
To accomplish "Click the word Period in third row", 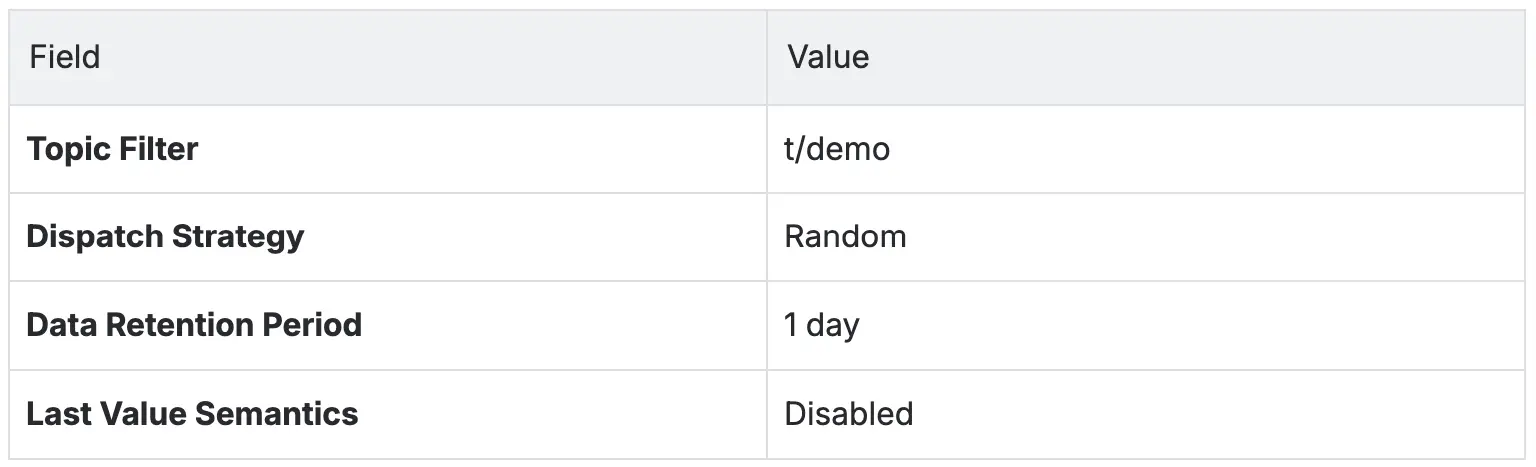I will 316,325.
